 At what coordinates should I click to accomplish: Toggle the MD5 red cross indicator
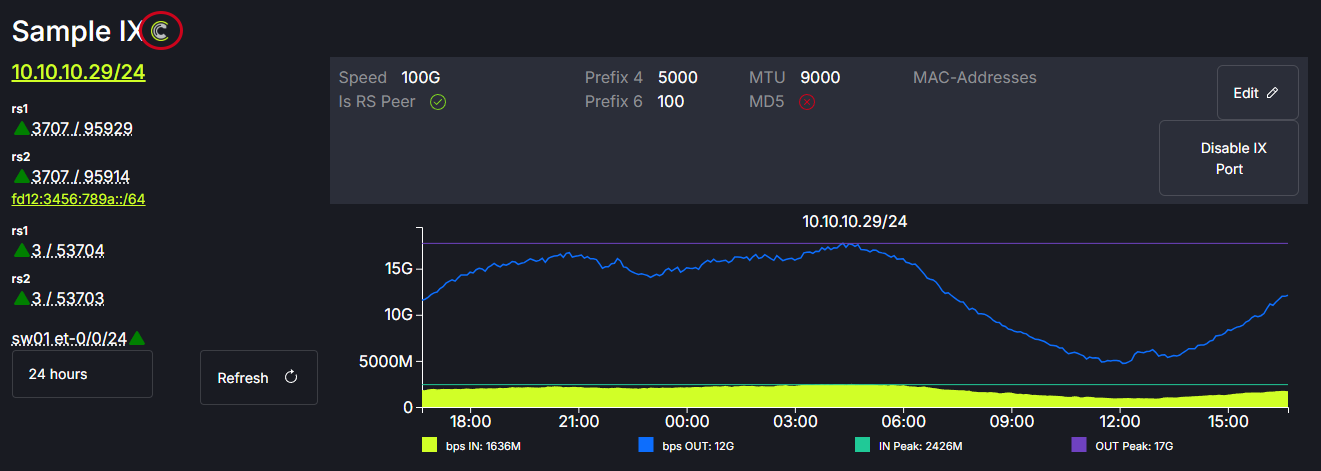pos(807,102)
